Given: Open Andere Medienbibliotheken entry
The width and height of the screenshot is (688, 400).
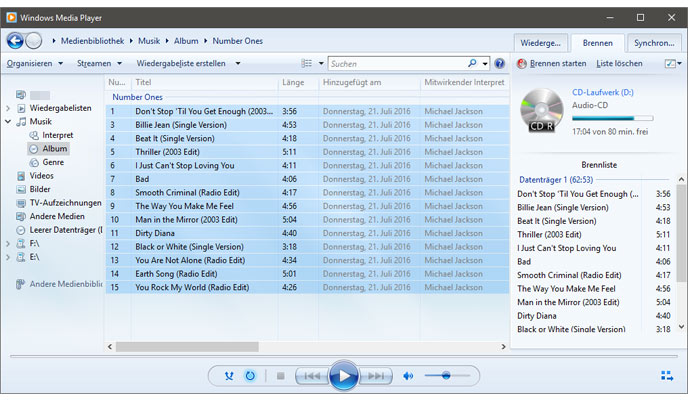Looking at the screenshot, I should point(65,284).
